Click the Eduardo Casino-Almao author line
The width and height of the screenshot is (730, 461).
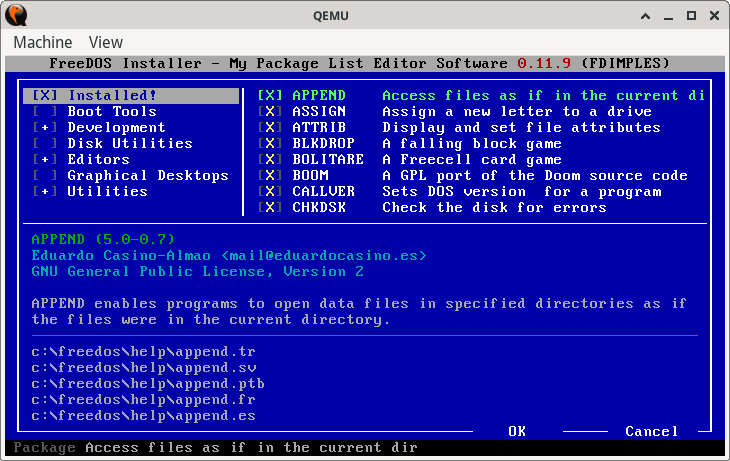[229, 255]
